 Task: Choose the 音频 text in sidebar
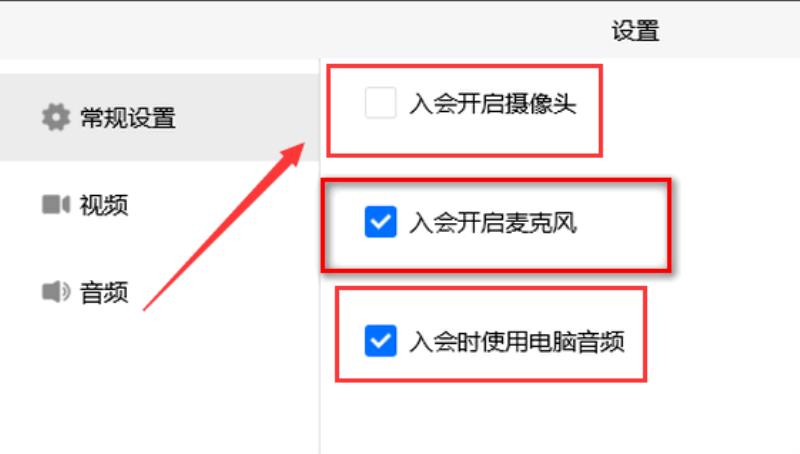tap(104, 293)
